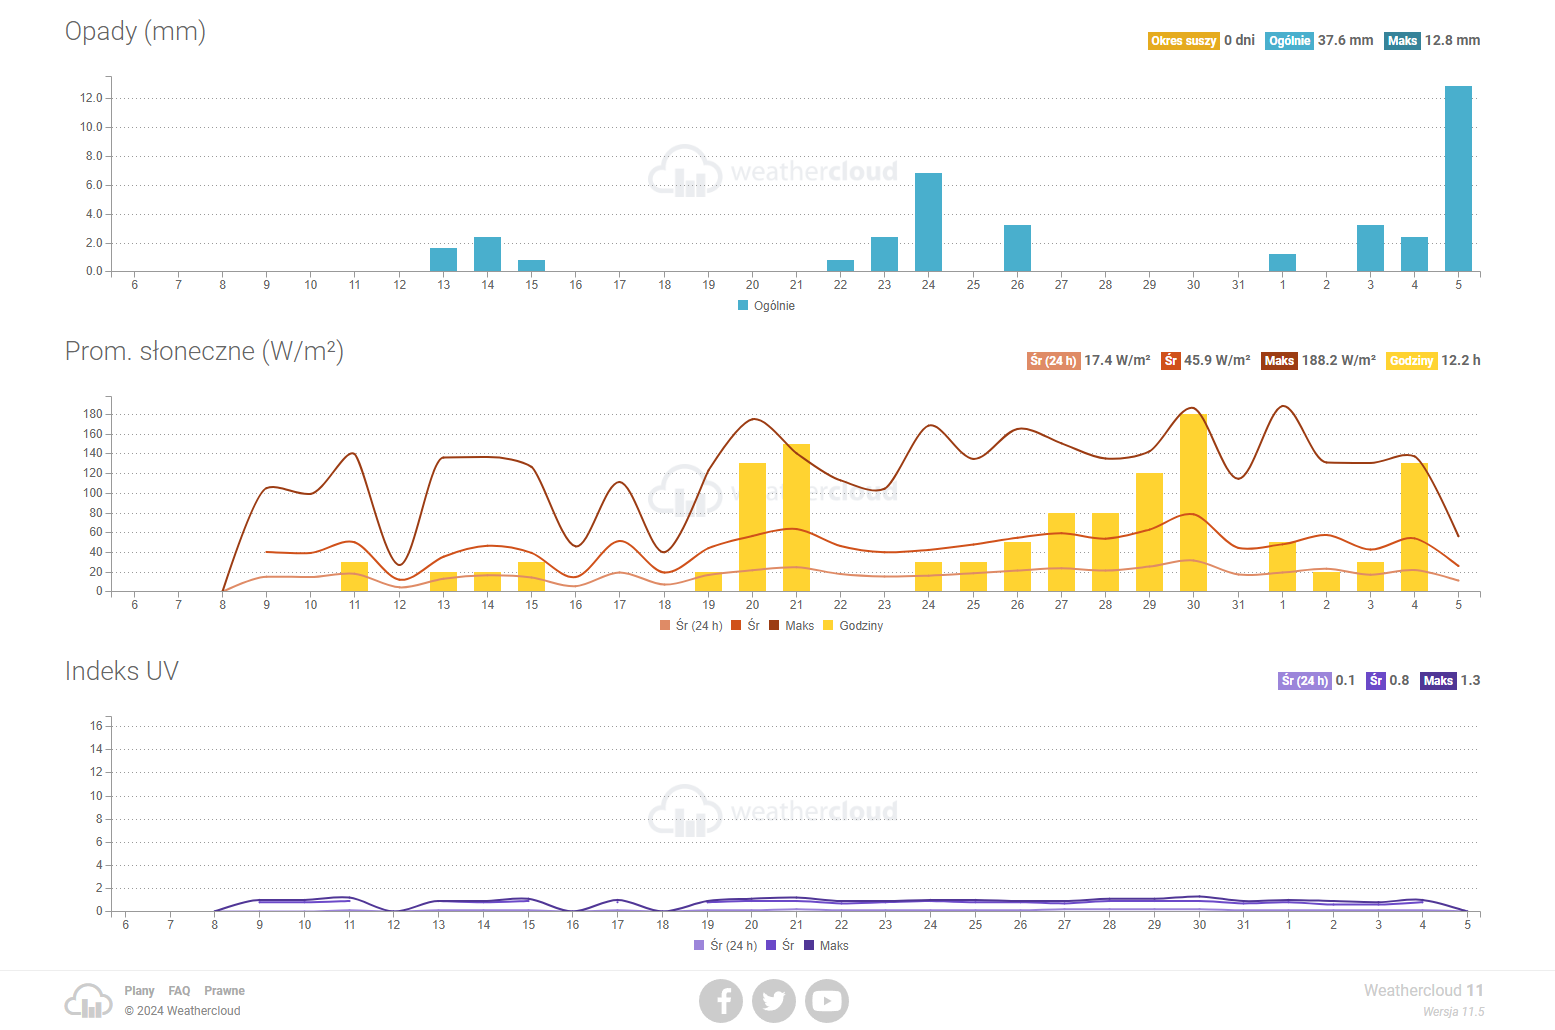Click the rainfall bar for day 24

(928, 222)
